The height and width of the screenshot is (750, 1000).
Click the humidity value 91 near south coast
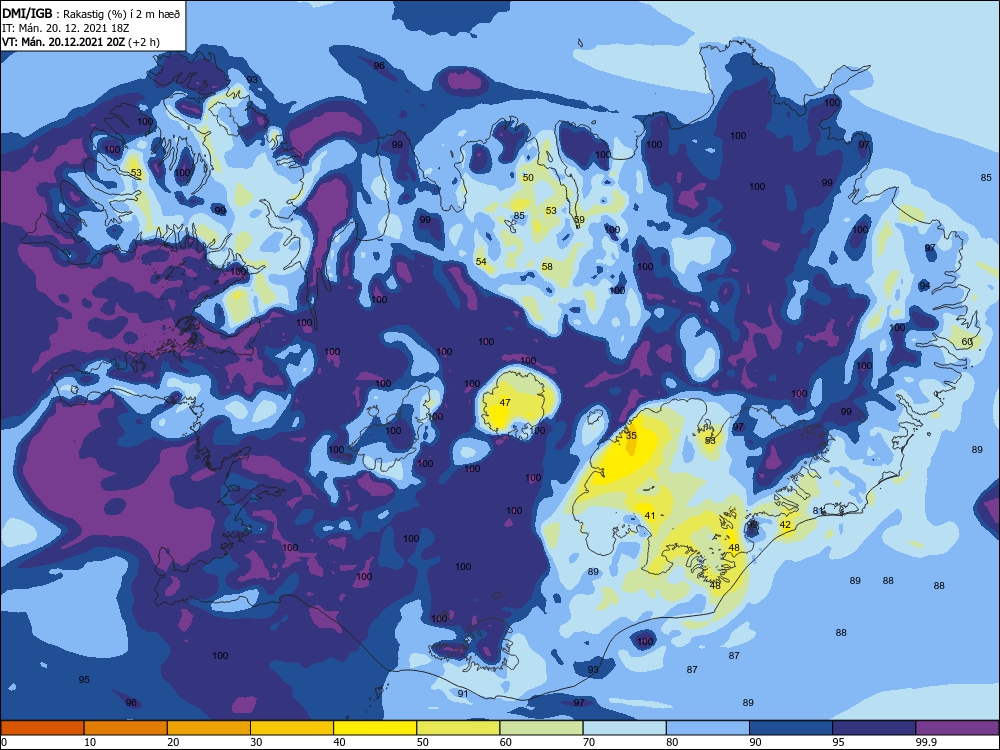click(463, 693)
